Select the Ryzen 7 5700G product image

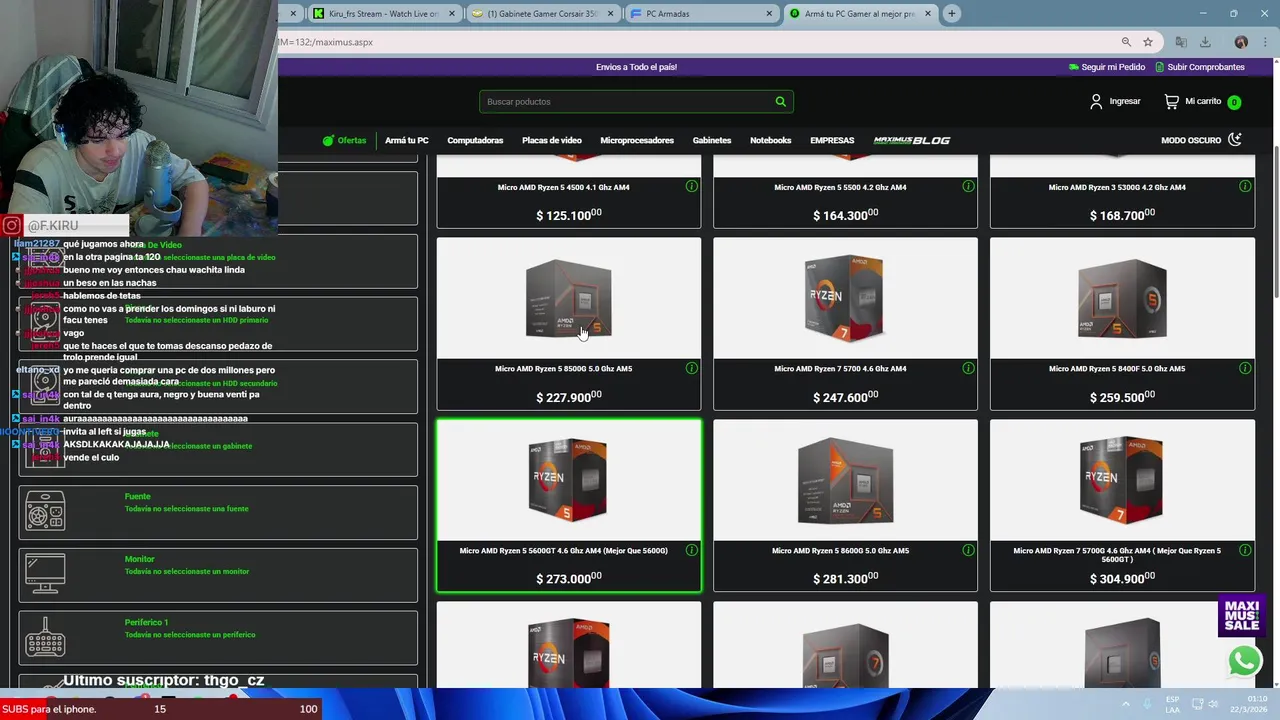point(1122,480)
